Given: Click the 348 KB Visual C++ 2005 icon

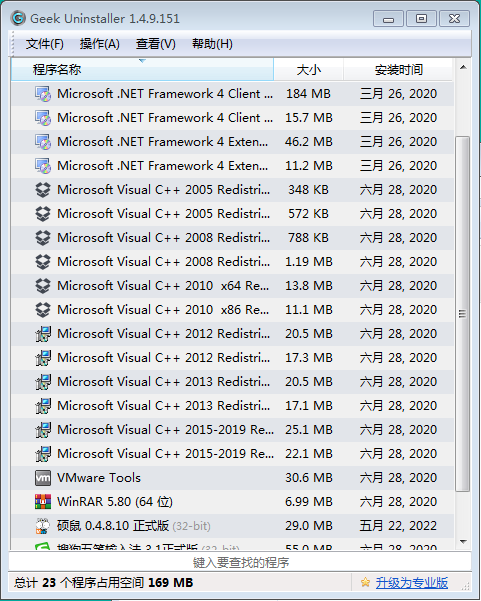Looking at the screenshot, I should click(43, 190).
